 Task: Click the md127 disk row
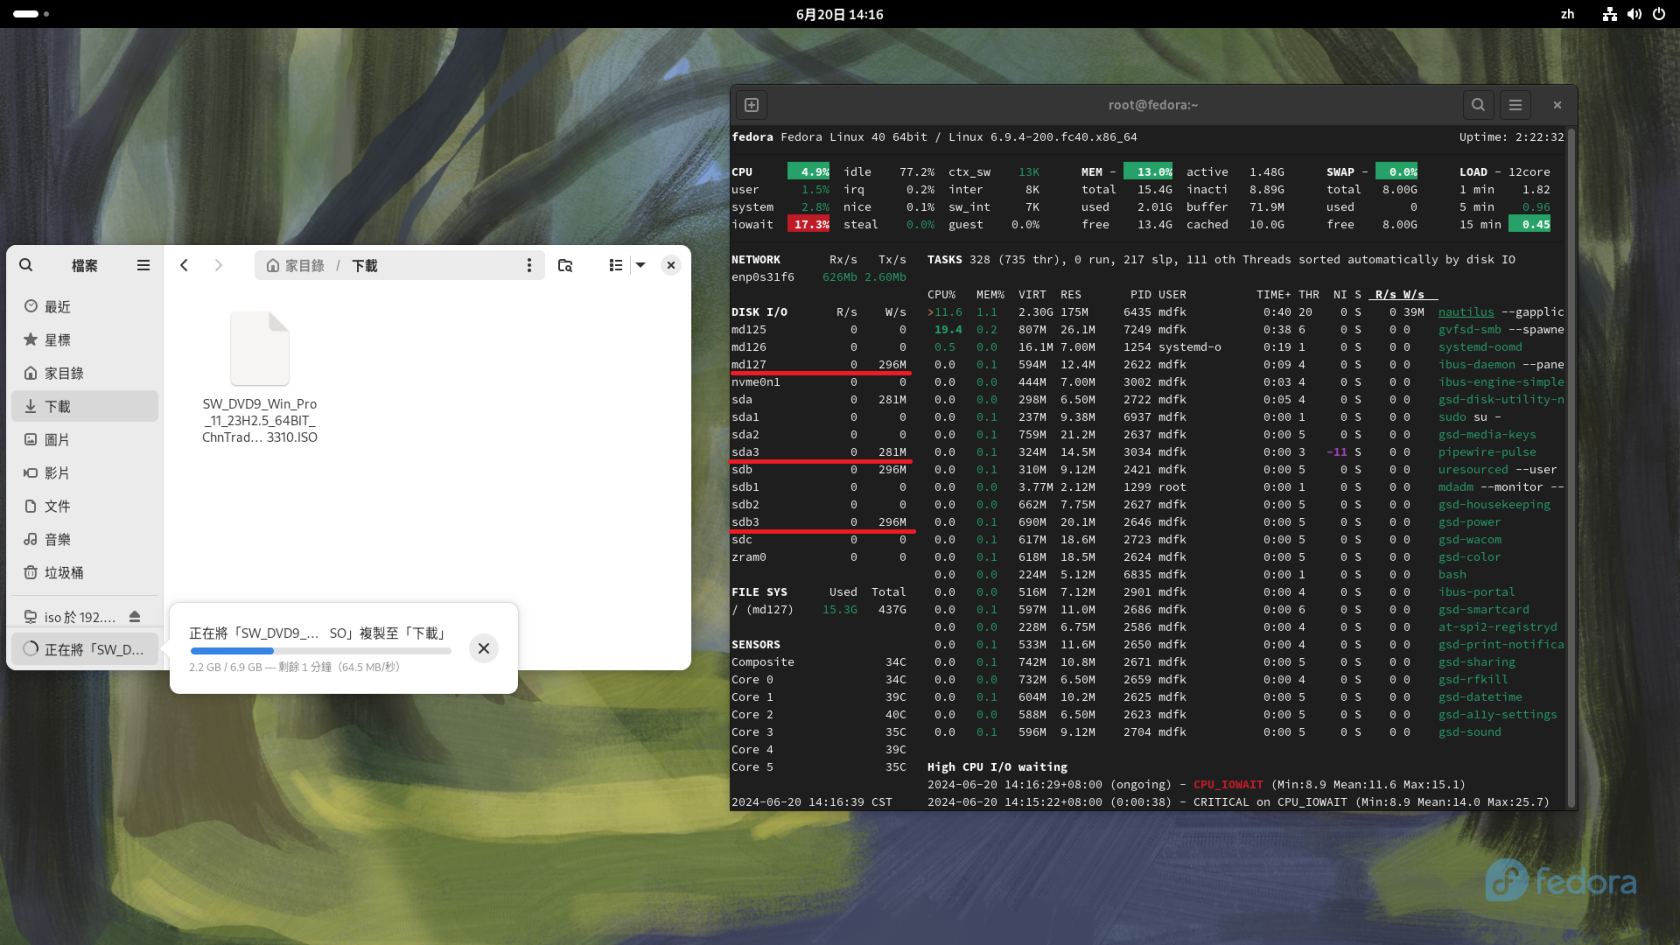click(819, 365)
